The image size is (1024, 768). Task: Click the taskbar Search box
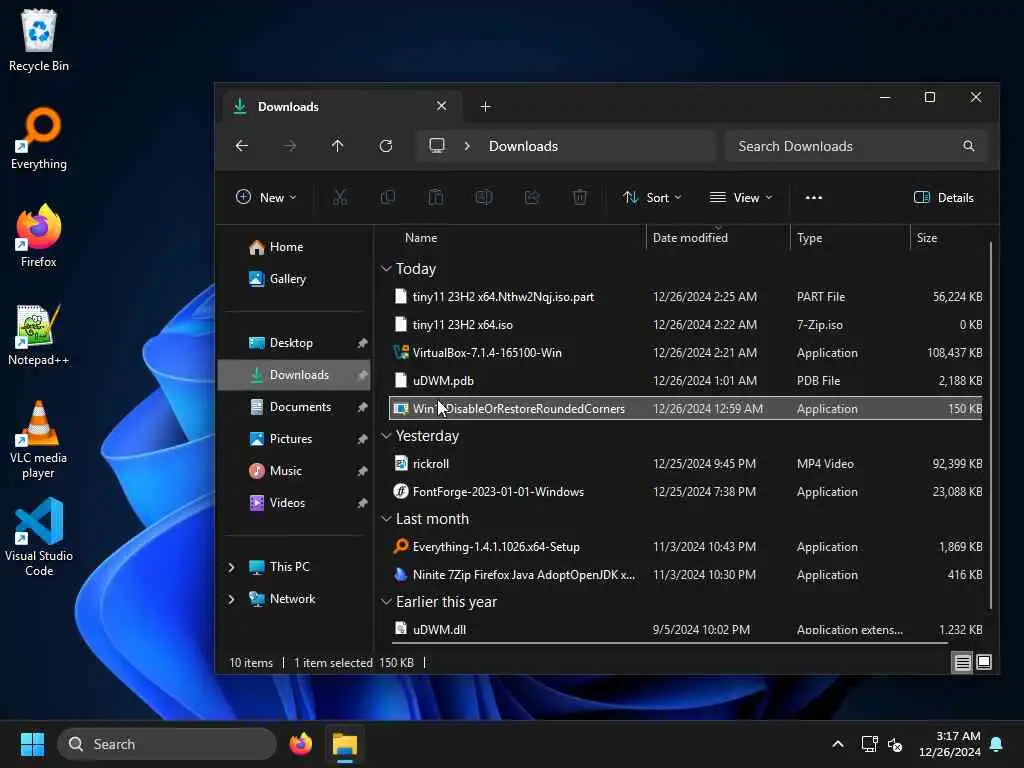coord(167,744)
